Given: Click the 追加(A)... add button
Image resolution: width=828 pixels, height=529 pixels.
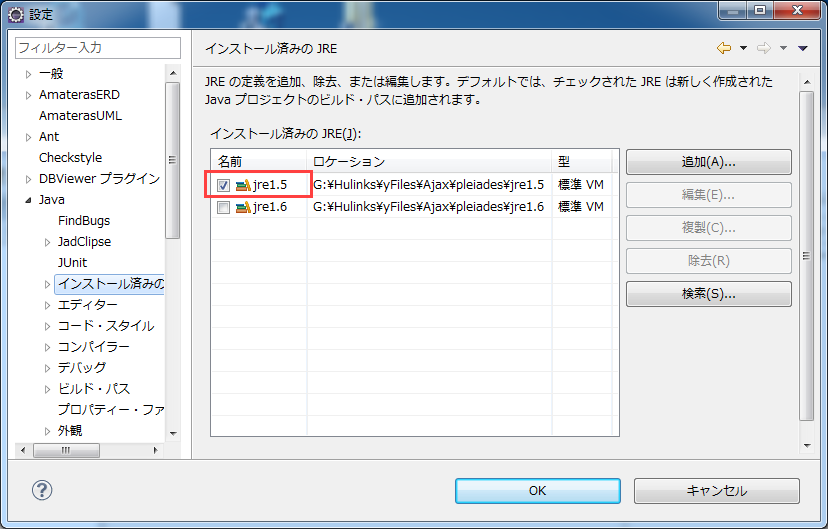Looking at the screenshot, I should (708, 162).
